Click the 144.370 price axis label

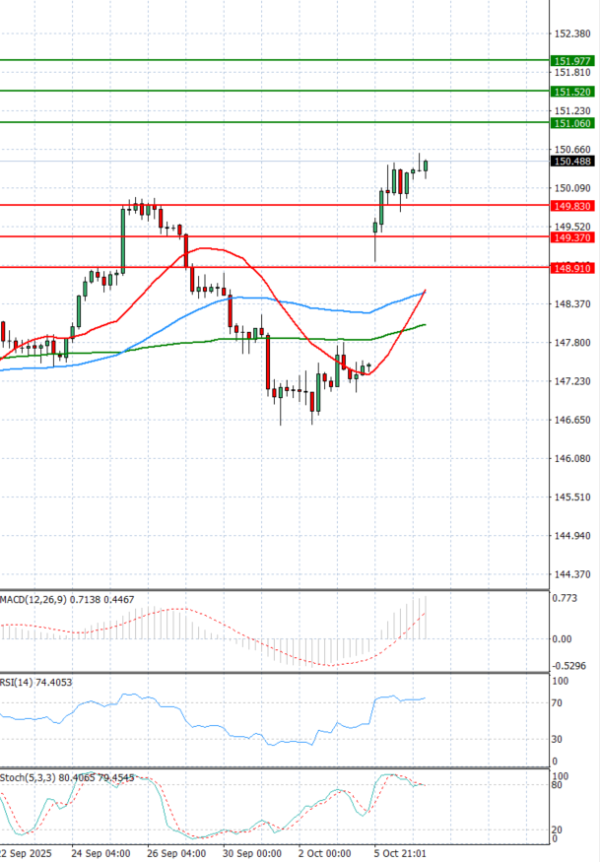point(572,574)
